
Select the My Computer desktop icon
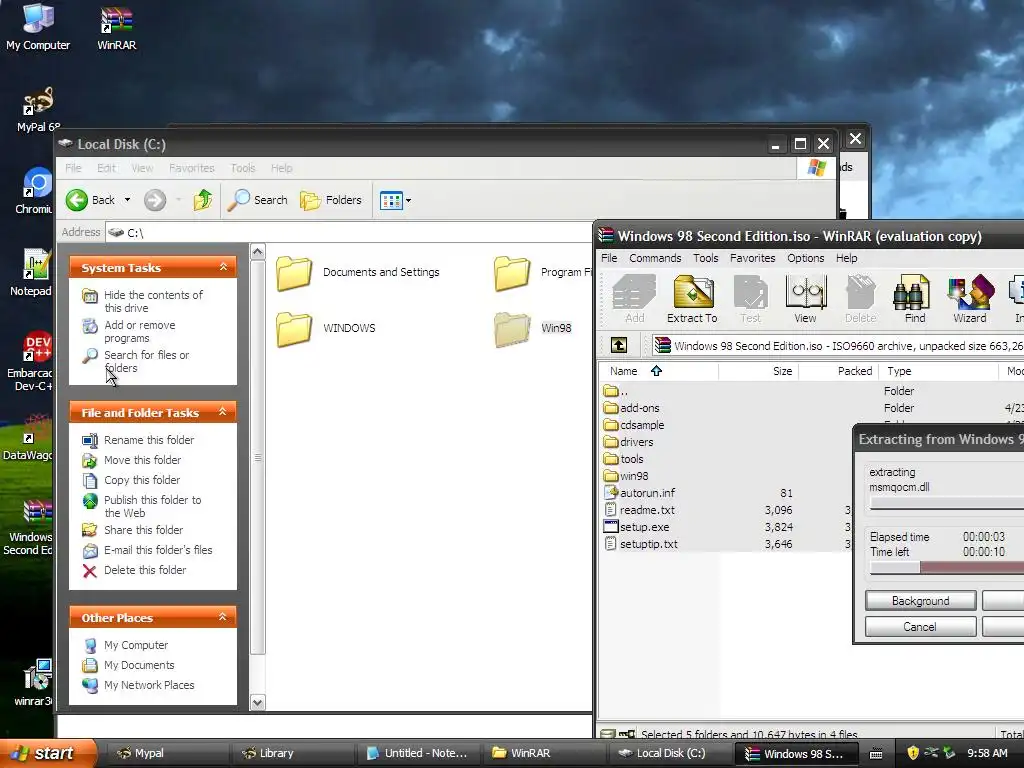(38, 27)
